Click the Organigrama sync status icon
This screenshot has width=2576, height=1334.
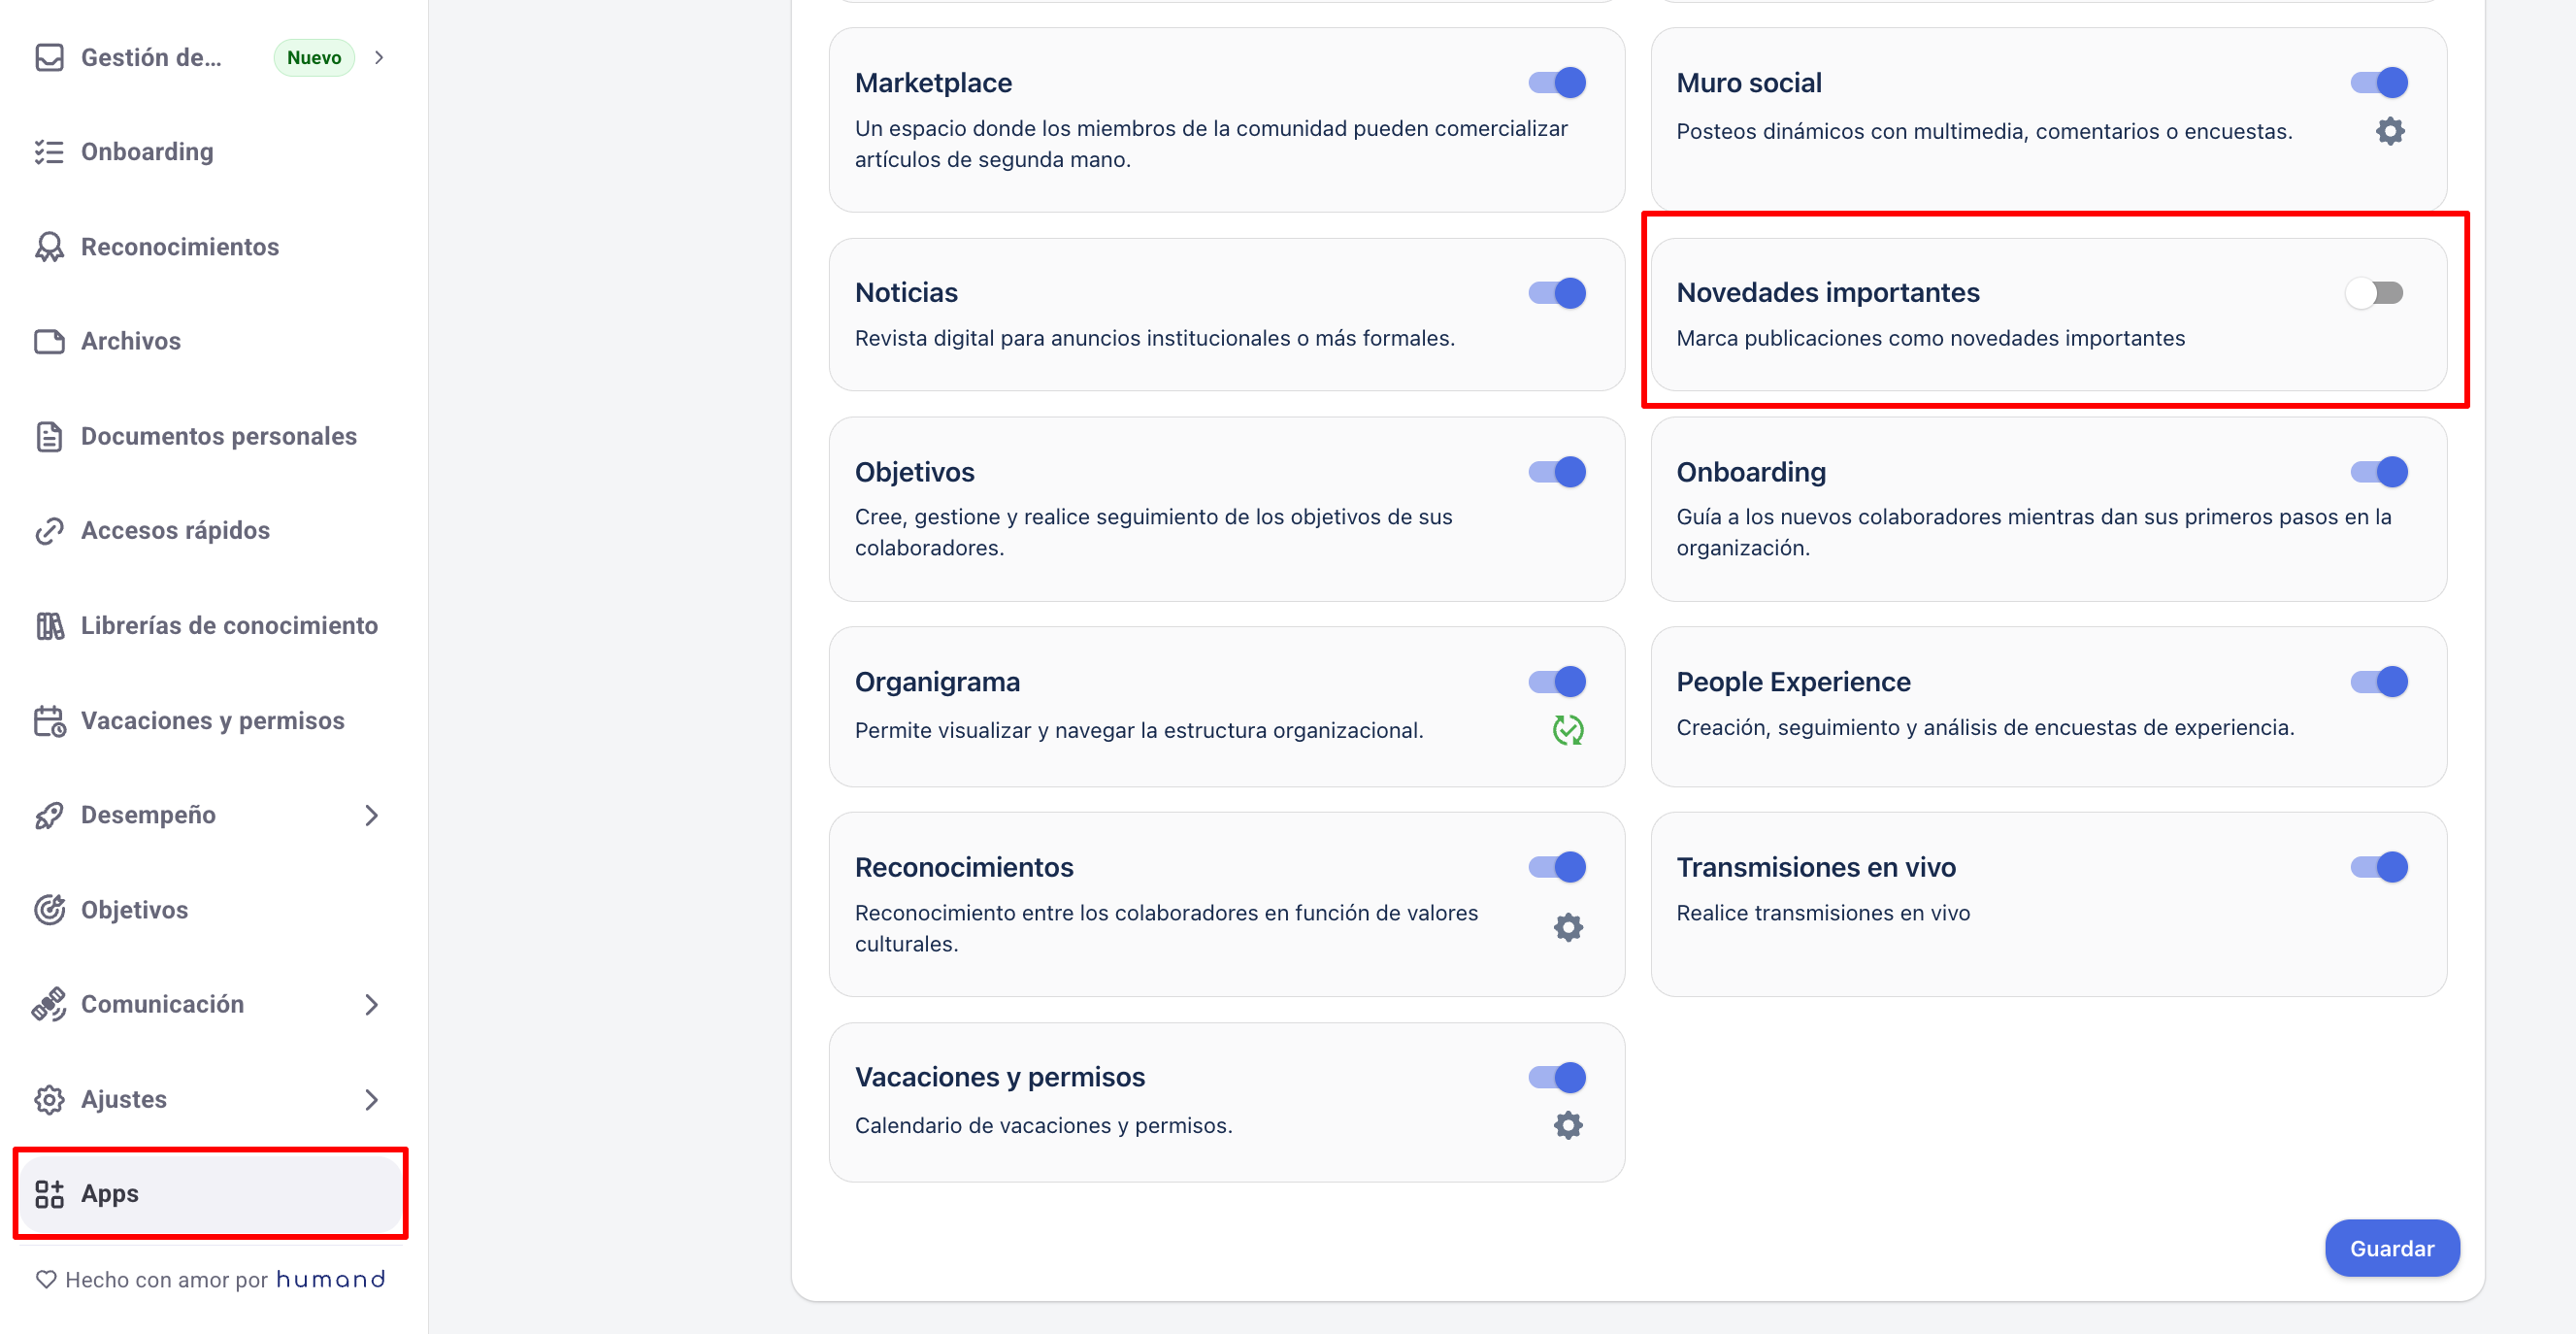[1567, 730]
